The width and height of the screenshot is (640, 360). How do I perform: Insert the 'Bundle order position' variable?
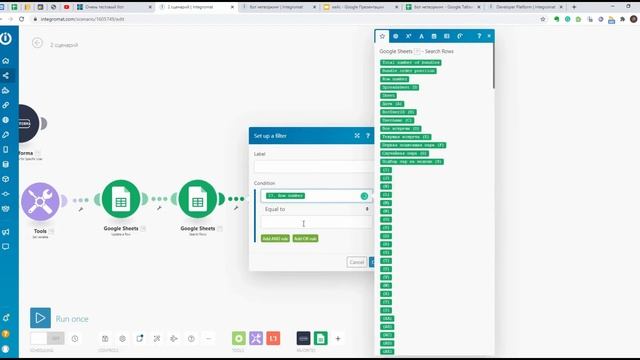coord(408,71)
